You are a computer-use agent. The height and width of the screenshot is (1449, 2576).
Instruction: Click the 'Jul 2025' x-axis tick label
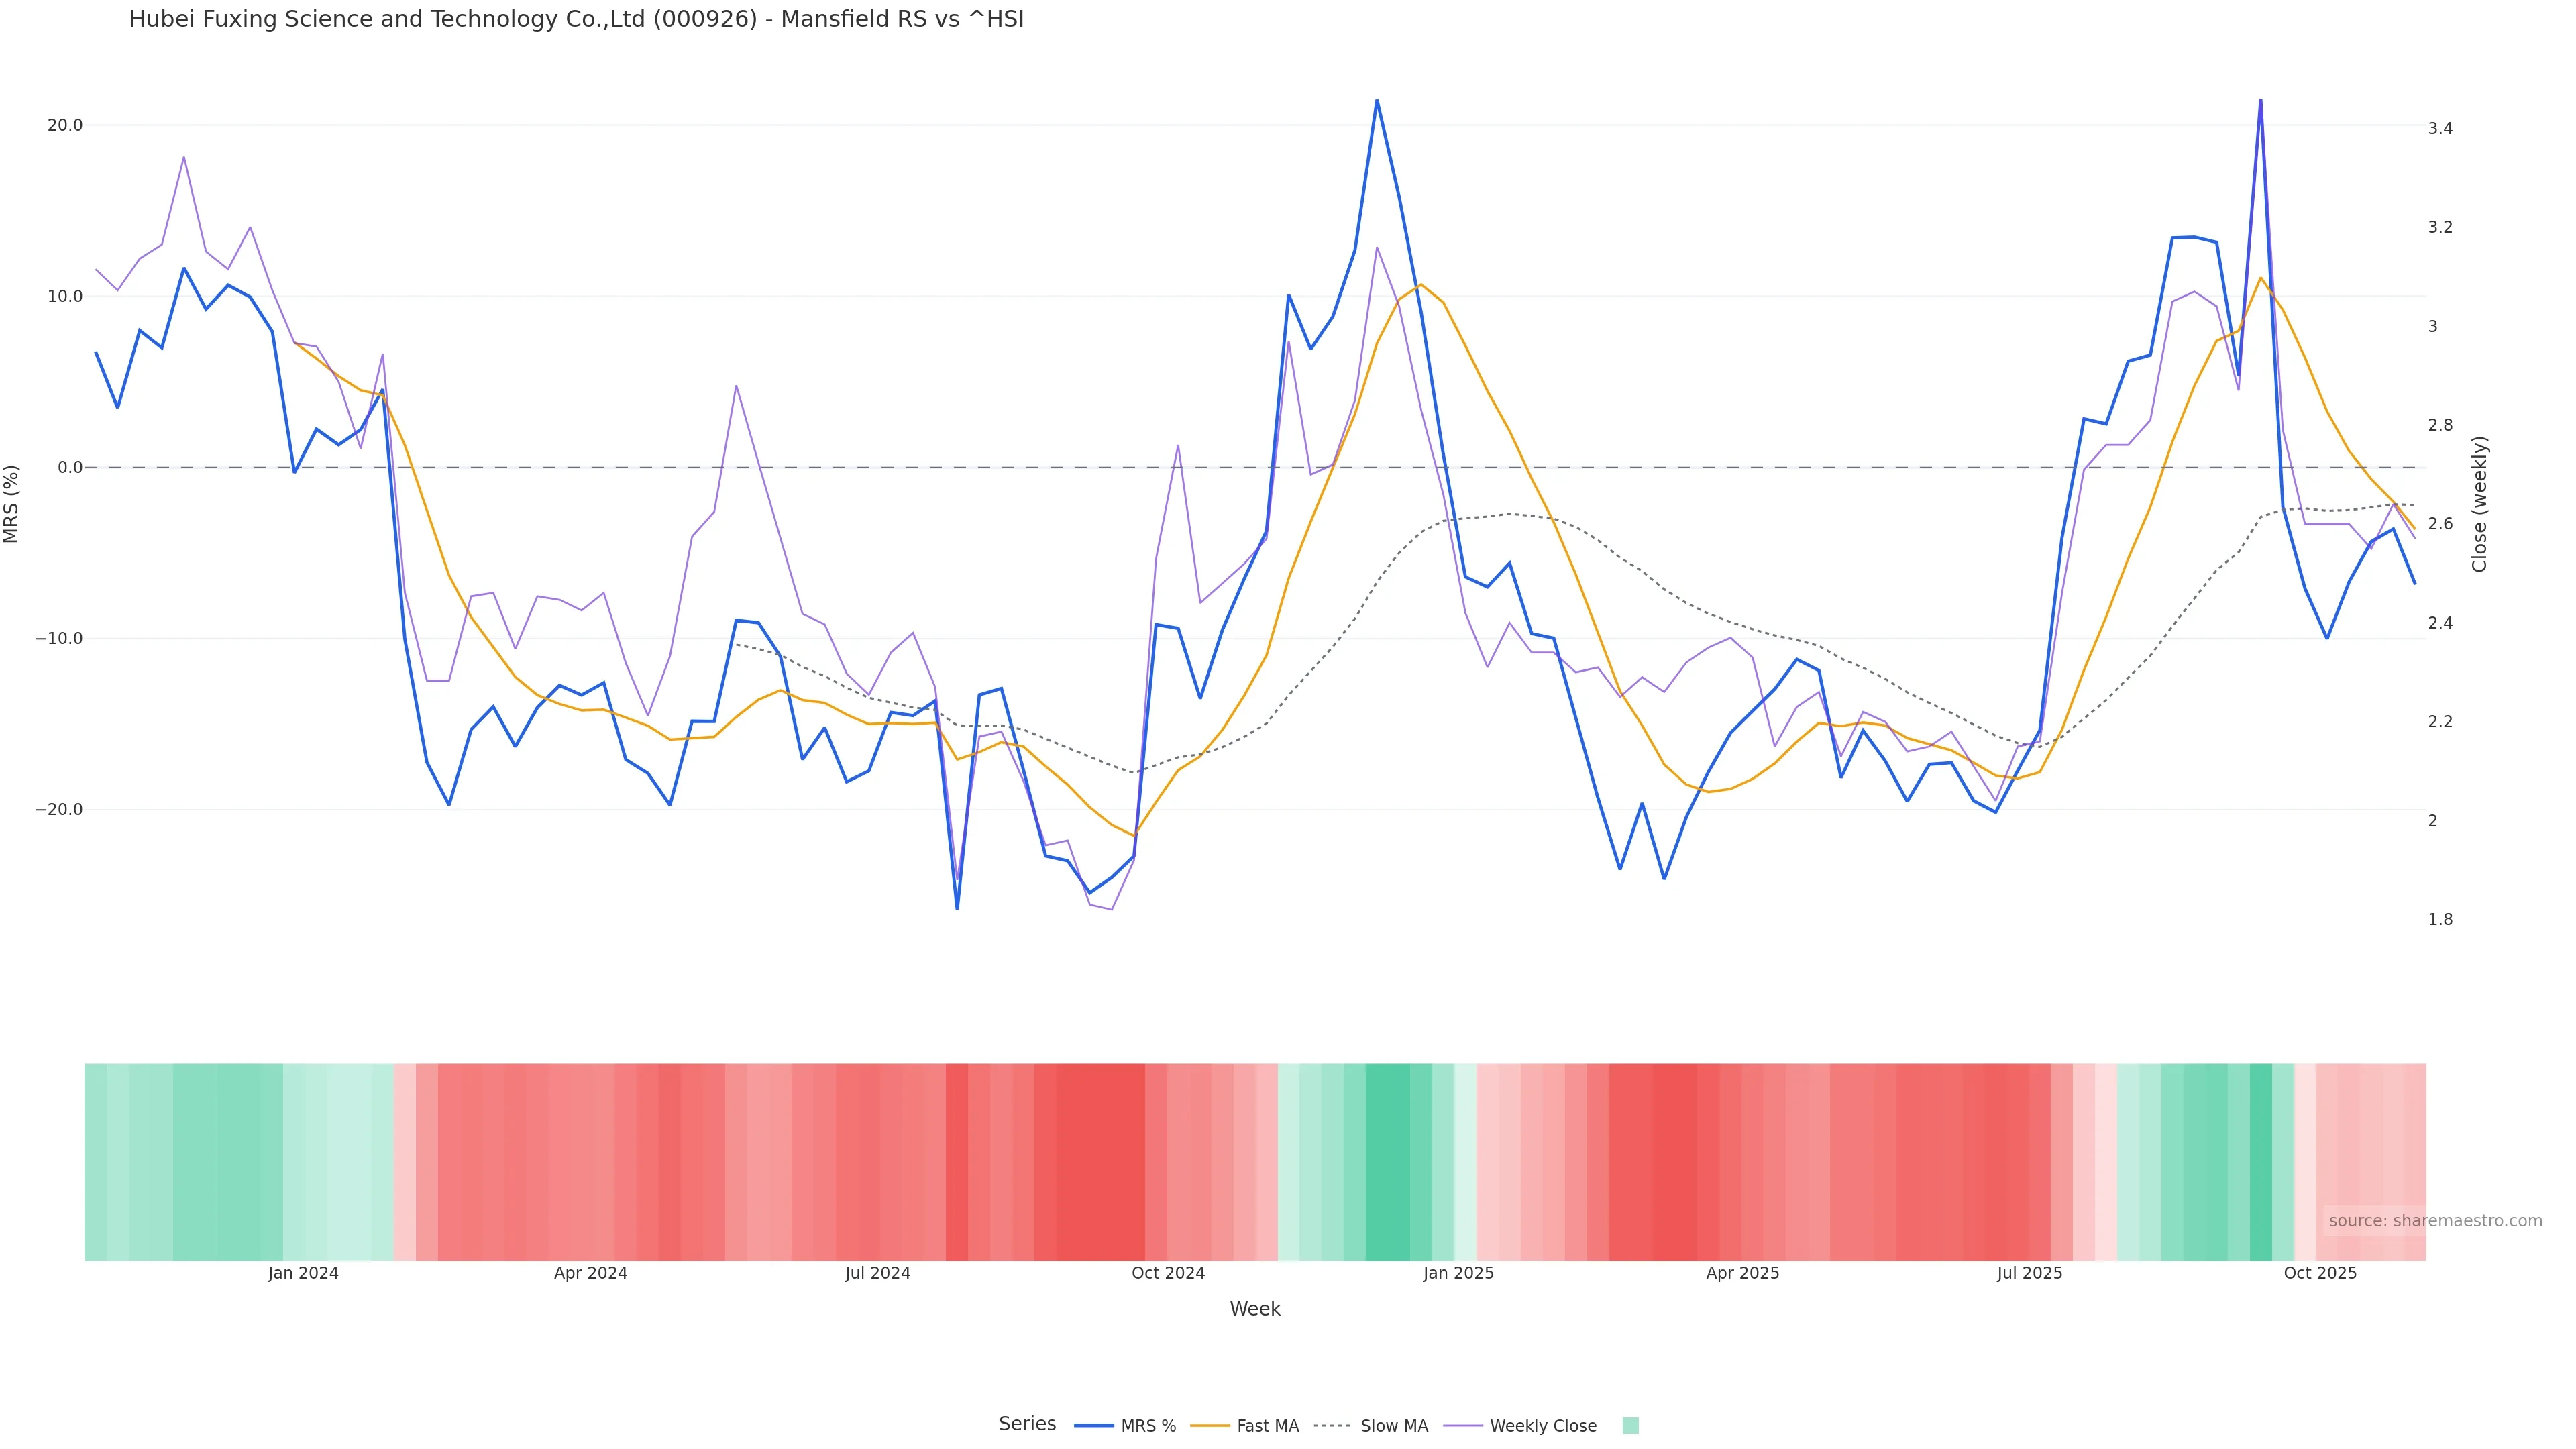click(x=2029, y=1273)
